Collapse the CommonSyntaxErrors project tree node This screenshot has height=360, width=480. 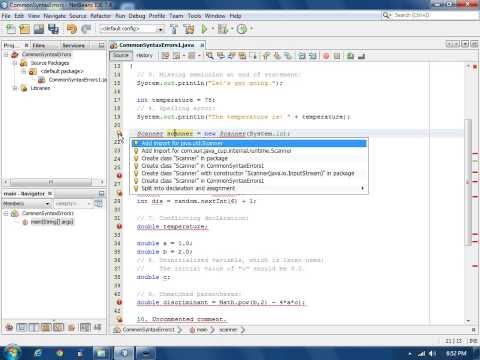click(6, 54)
